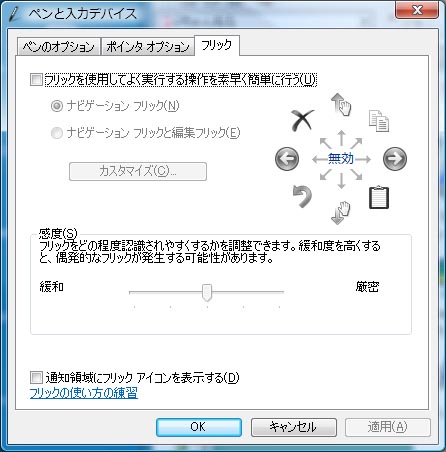Image resolution: width=446 pixels, height=452 pixels.
Task: Click the scroll-down hand flick icon
Action: (x=341, y=213)
